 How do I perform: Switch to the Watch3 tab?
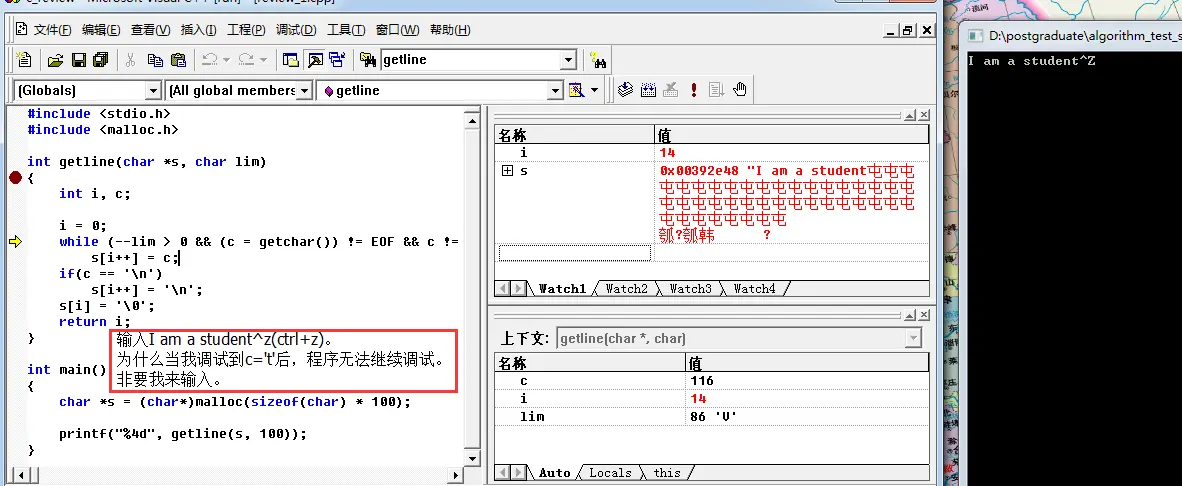coord(691,289)
